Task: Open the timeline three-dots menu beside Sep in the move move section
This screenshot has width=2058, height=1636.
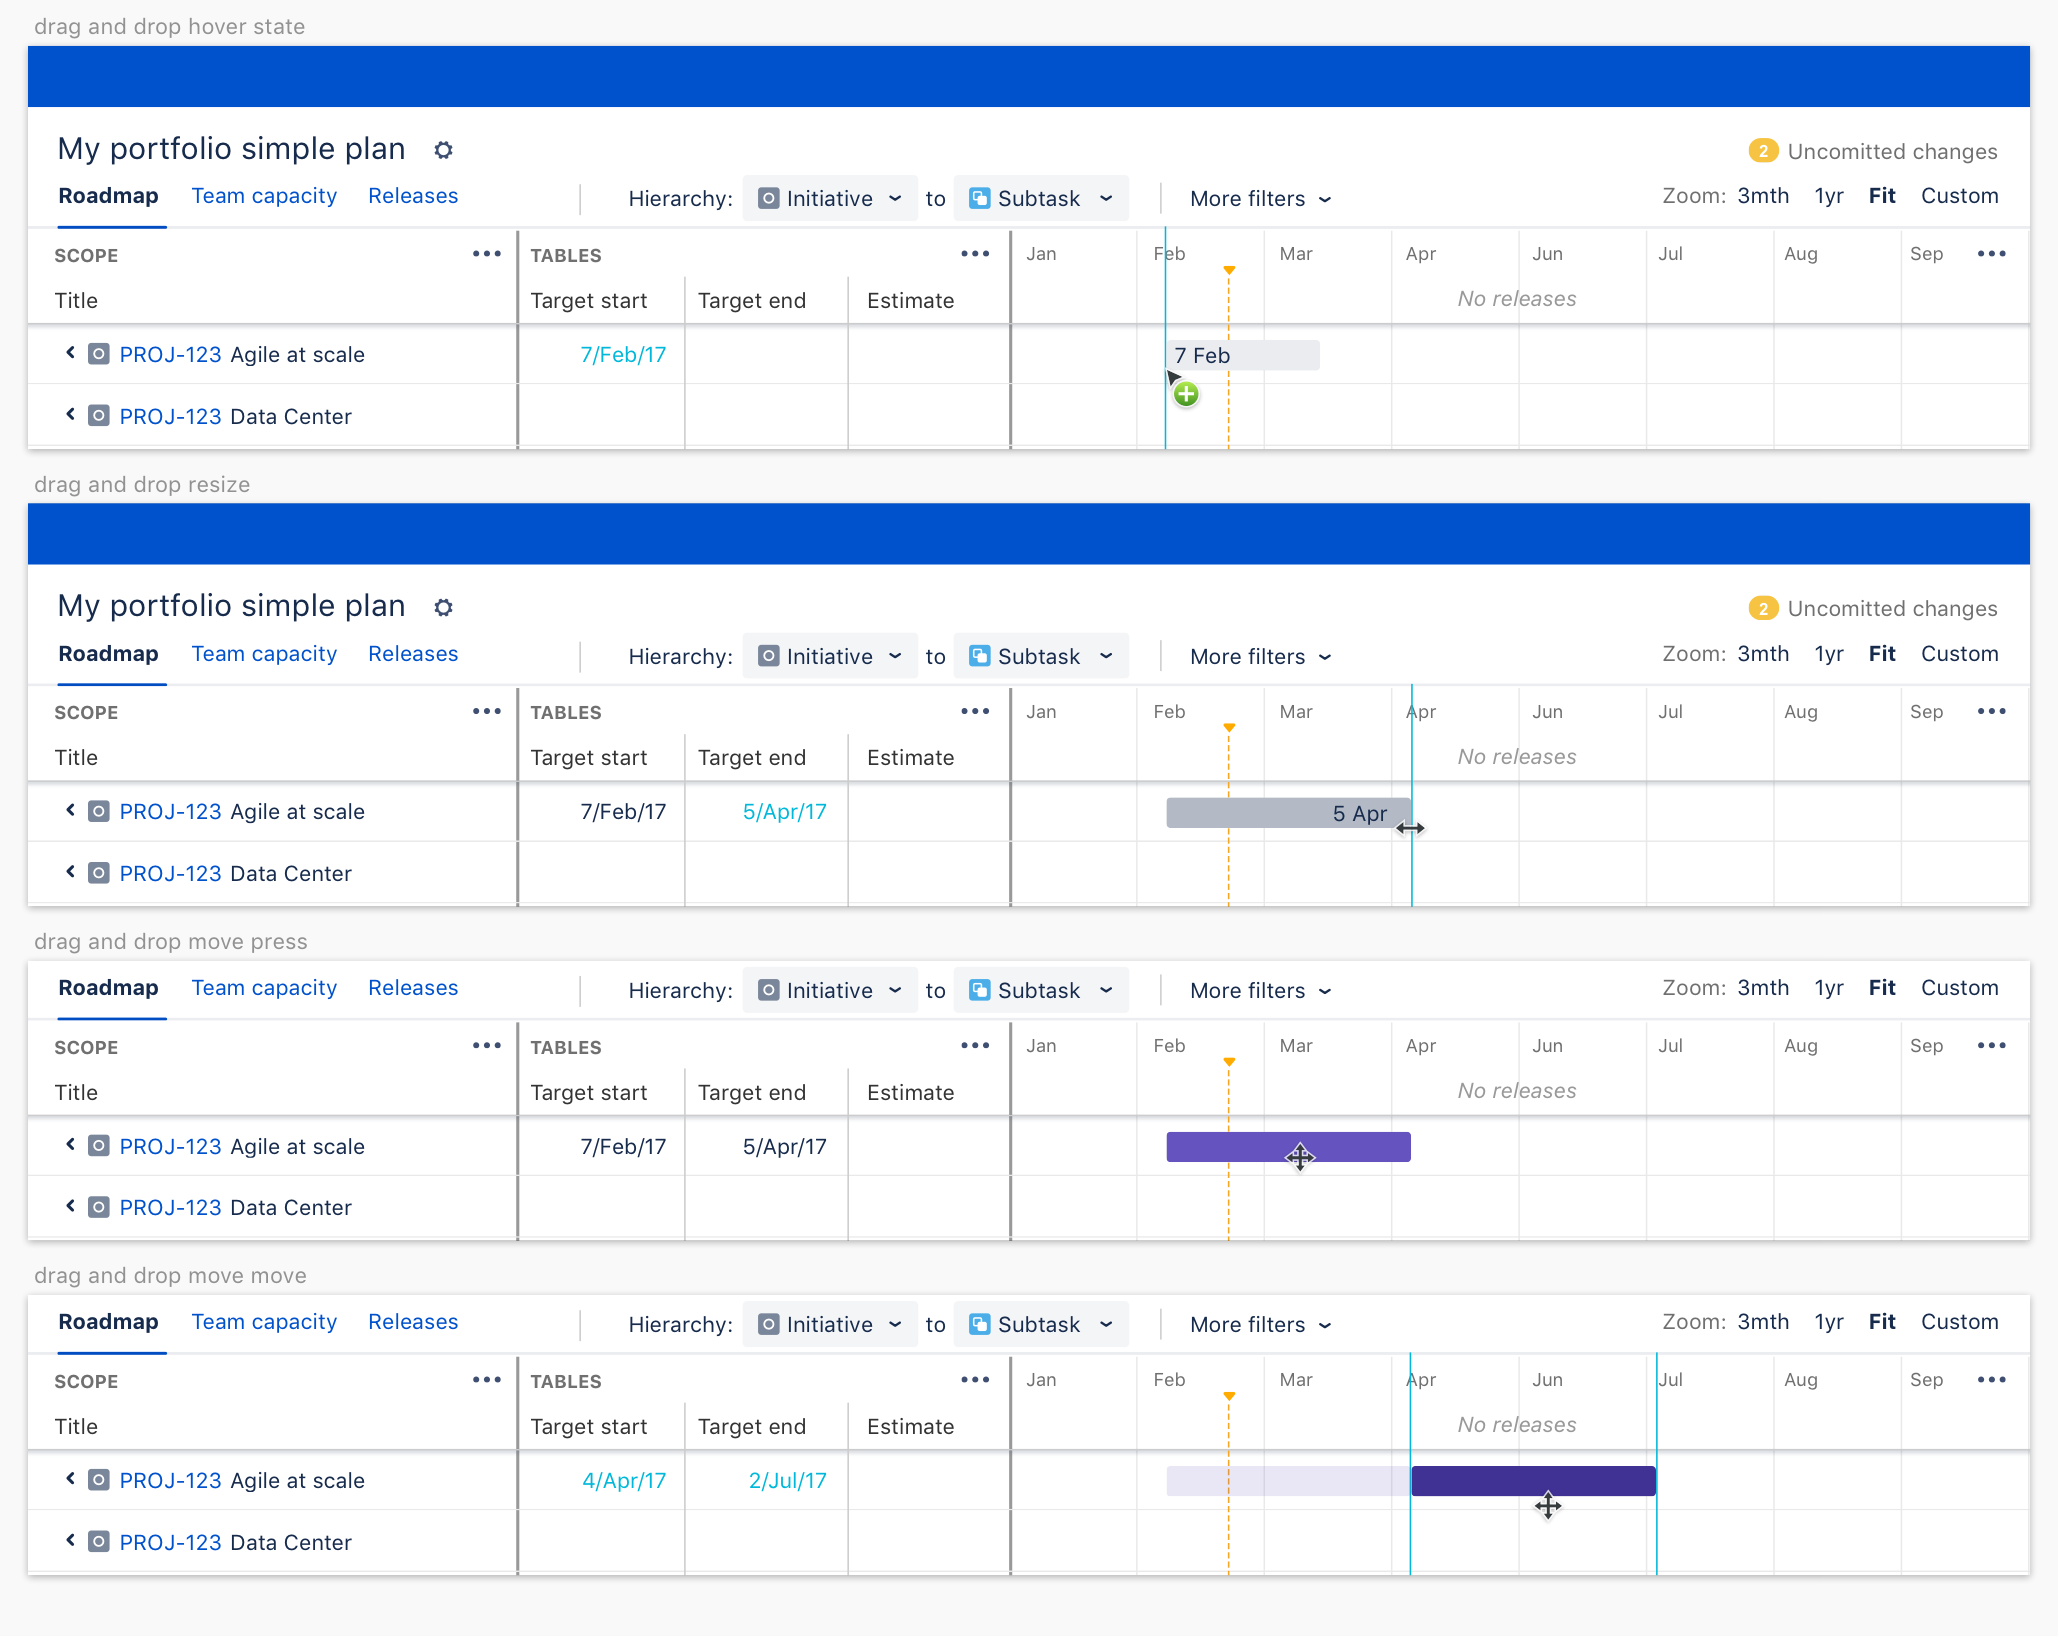Action: point(1991,1379)
